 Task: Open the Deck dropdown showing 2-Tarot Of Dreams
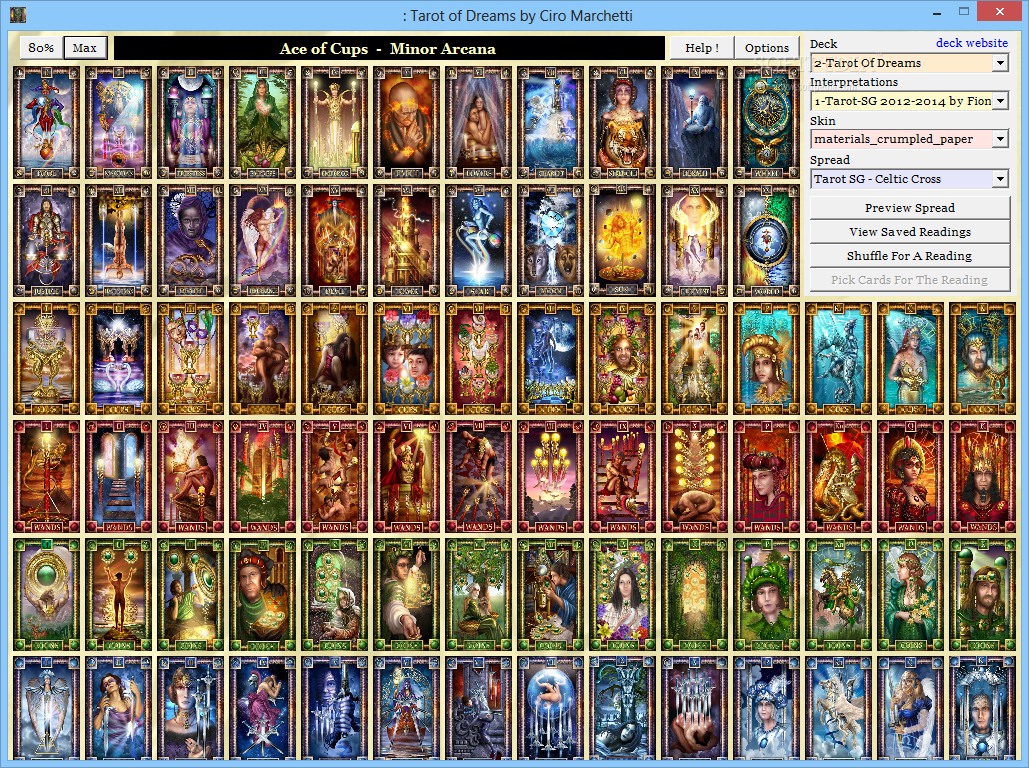pyautogui.click(x=909, y=63)
